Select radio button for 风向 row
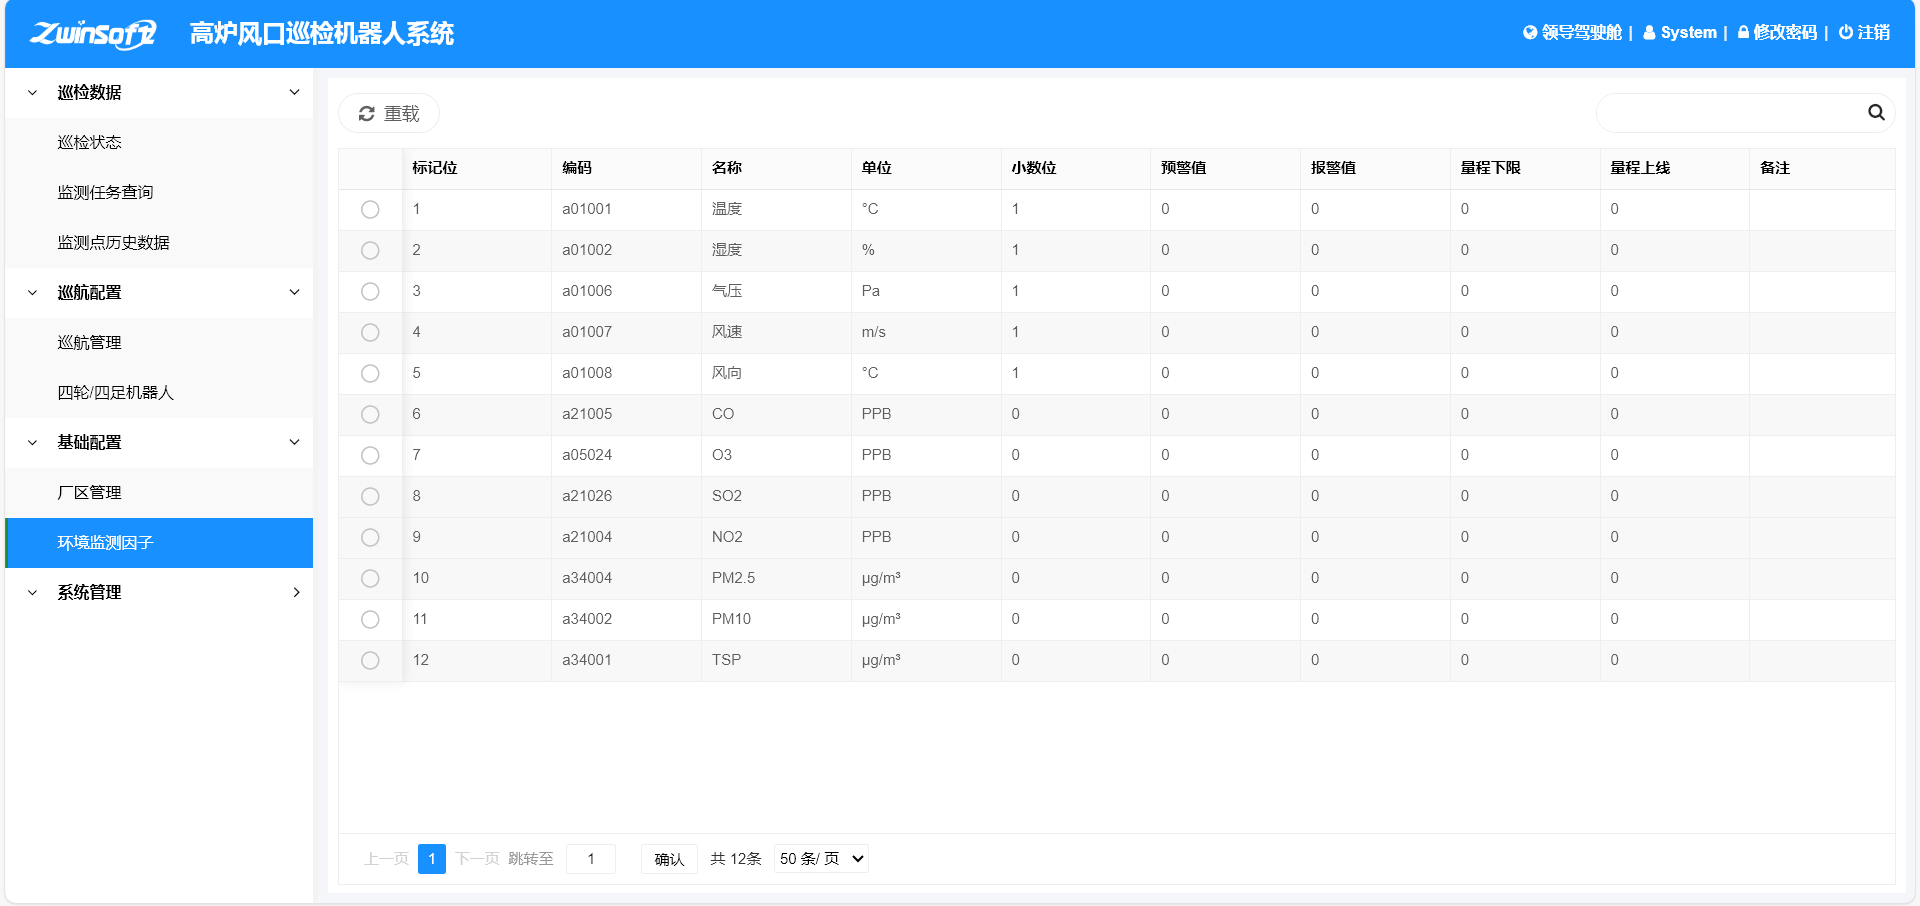Screen dimensions: 1920x906 point(370,374)
